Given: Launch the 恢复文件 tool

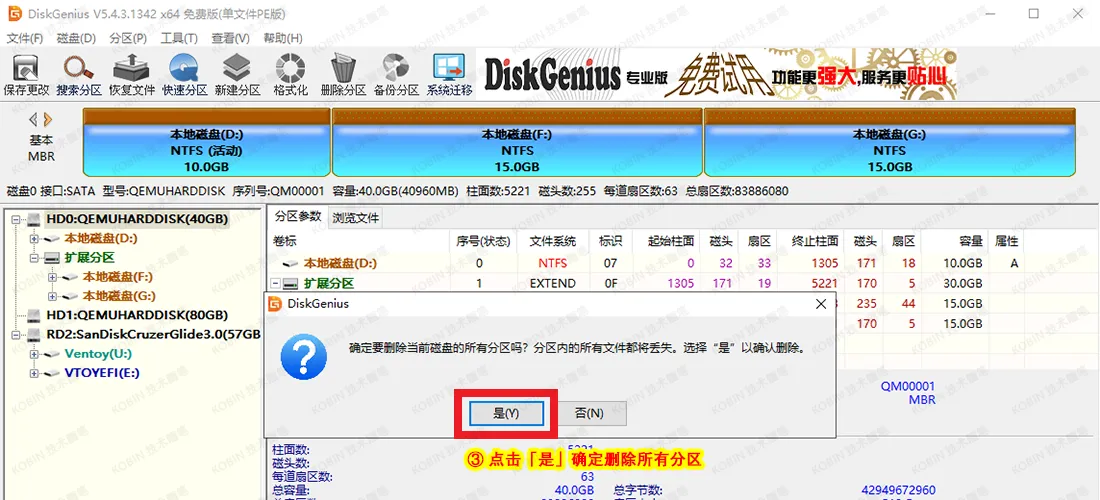Looking at the screenshot, I should point(132,75).
